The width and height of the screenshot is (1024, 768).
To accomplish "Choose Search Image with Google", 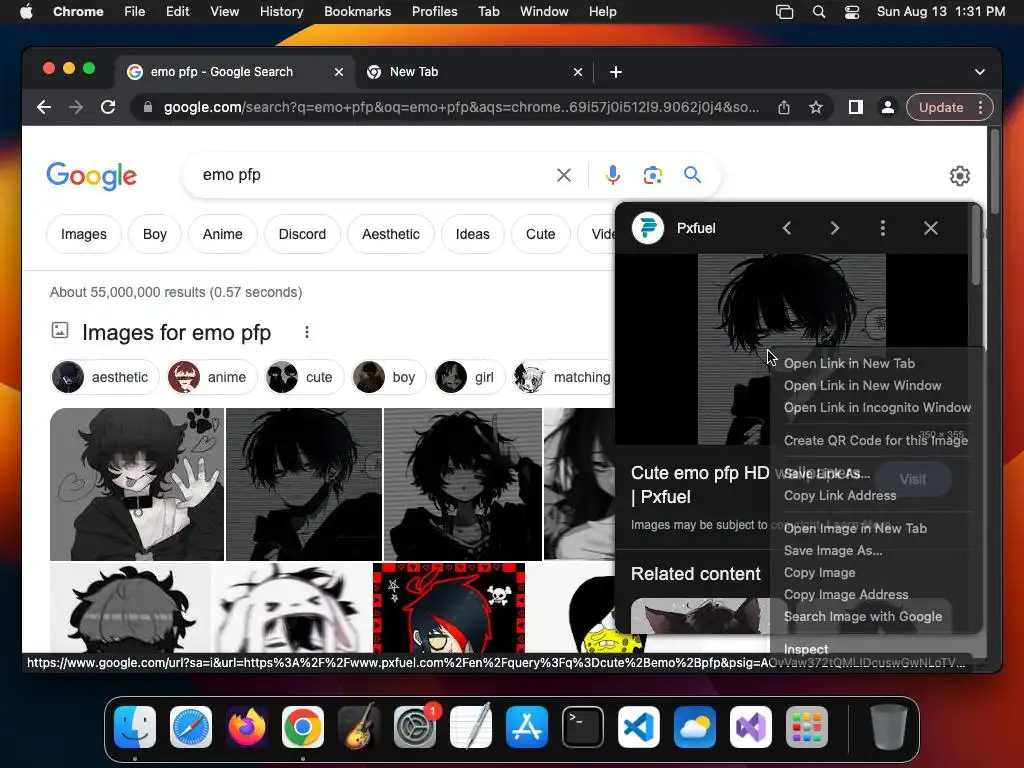I will point(863,616).
